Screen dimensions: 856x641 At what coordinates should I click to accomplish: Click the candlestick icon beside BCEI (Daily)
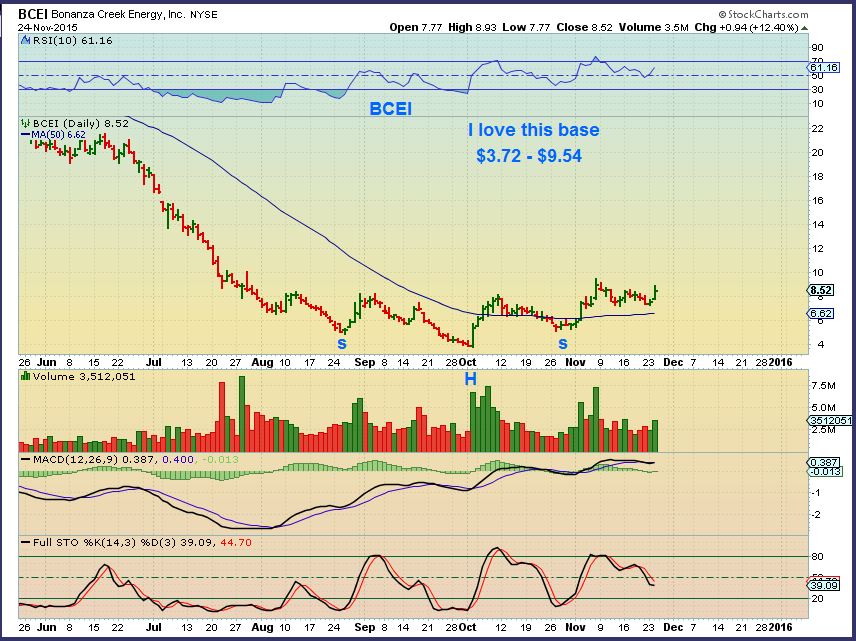coord(26,123)
